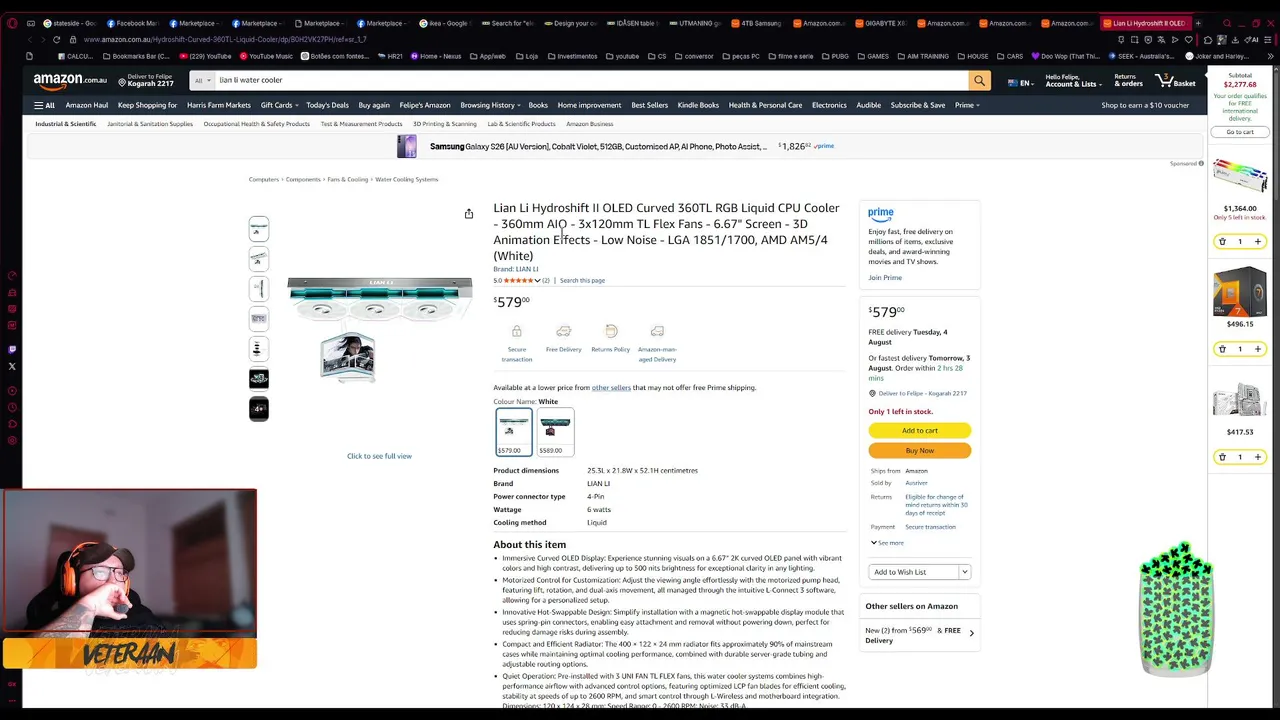Open the X icon in Opera sidebar
Viewport: 1280px width, 720px height.
[12, 366]
